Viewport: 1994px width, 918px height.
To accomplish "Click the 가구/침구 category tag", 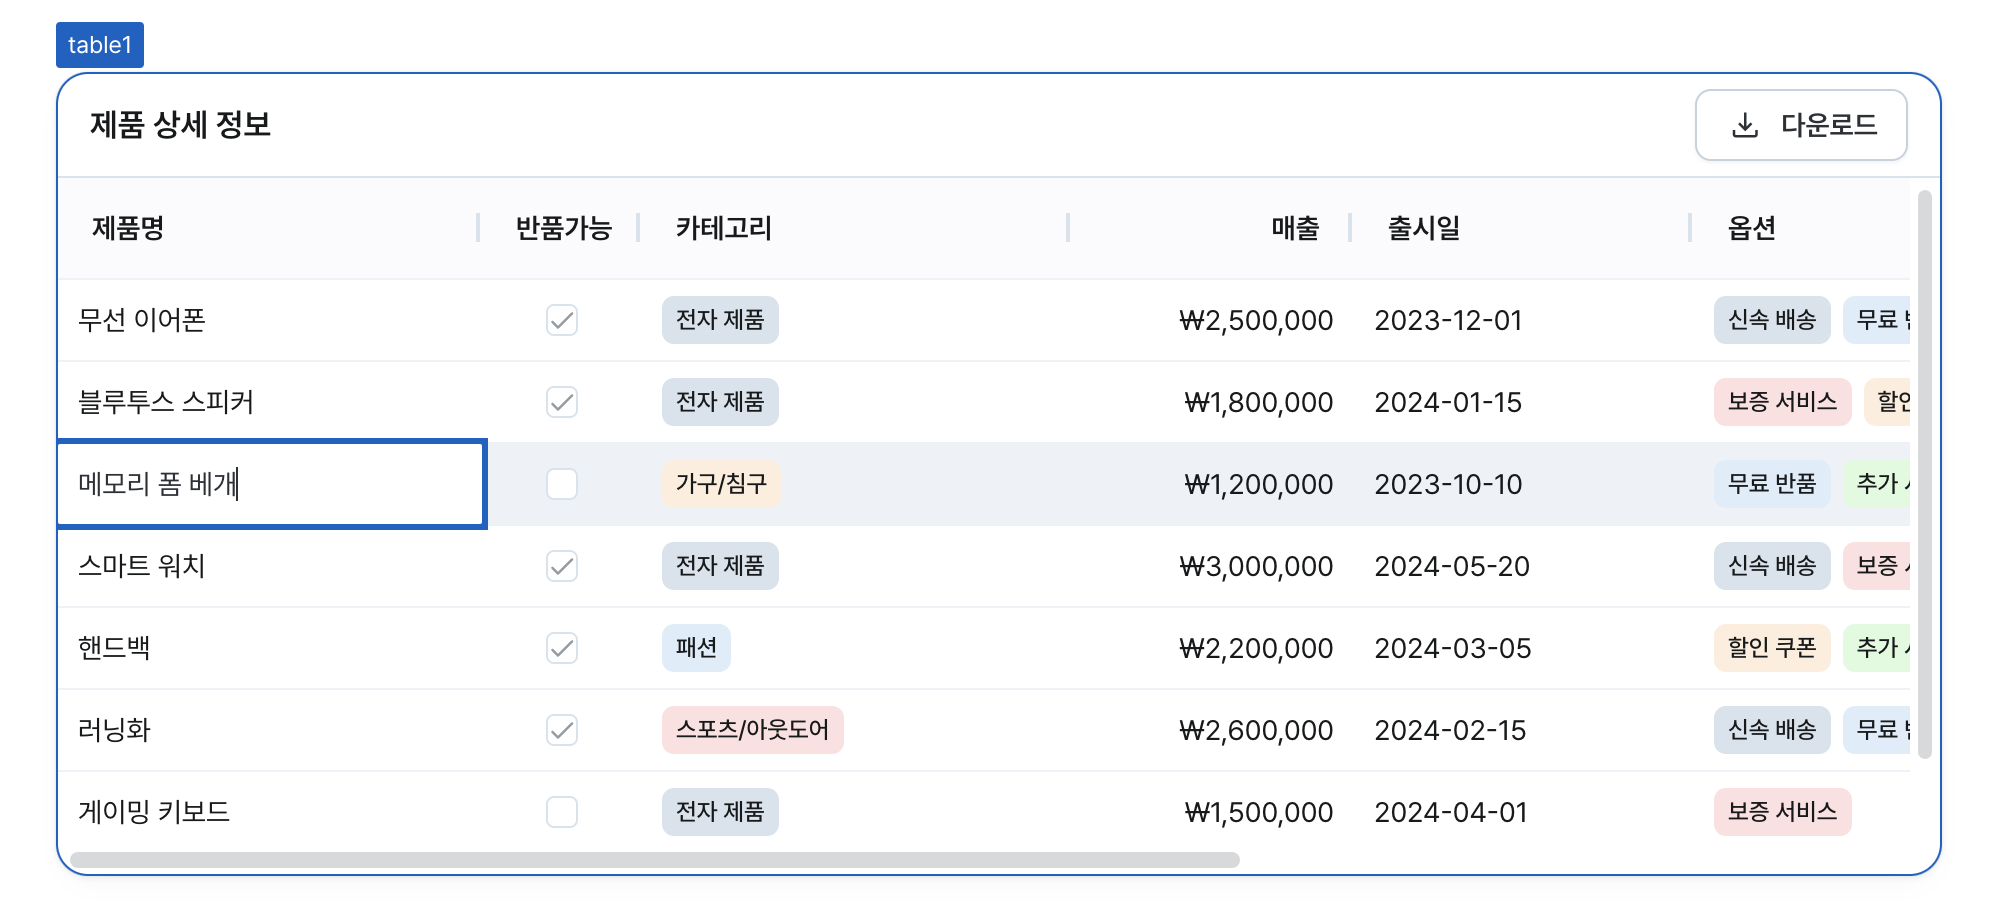I will [x=721, y=484].
